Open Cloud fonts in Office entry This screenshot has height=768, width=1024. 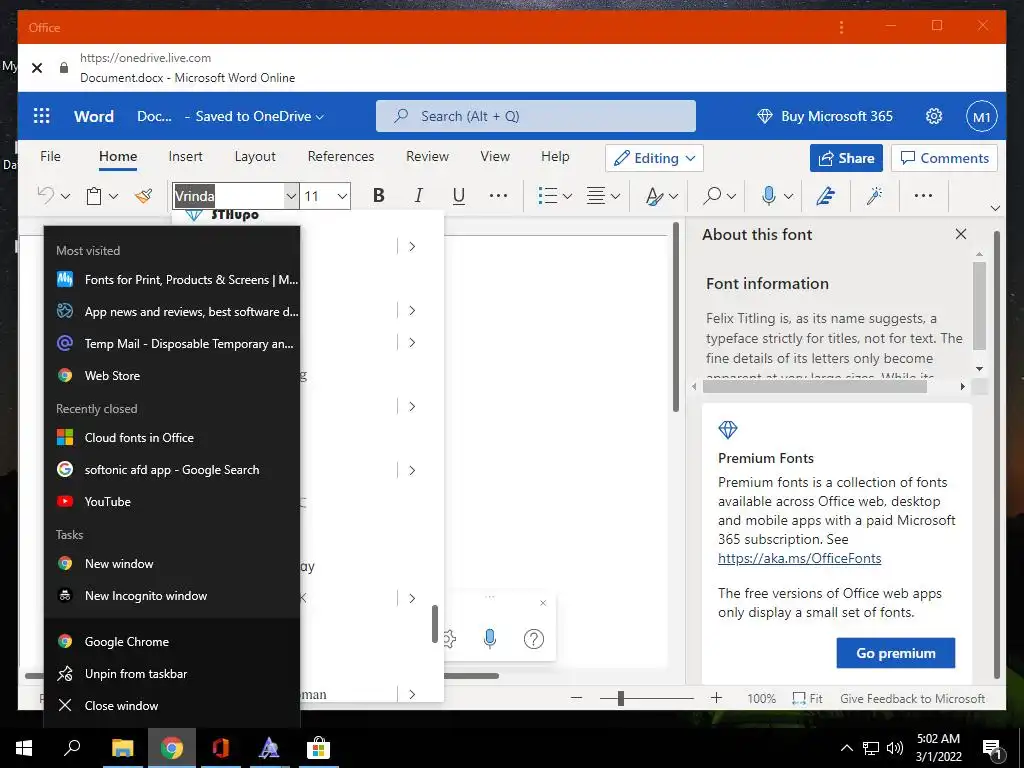click(x=172, y=438)
